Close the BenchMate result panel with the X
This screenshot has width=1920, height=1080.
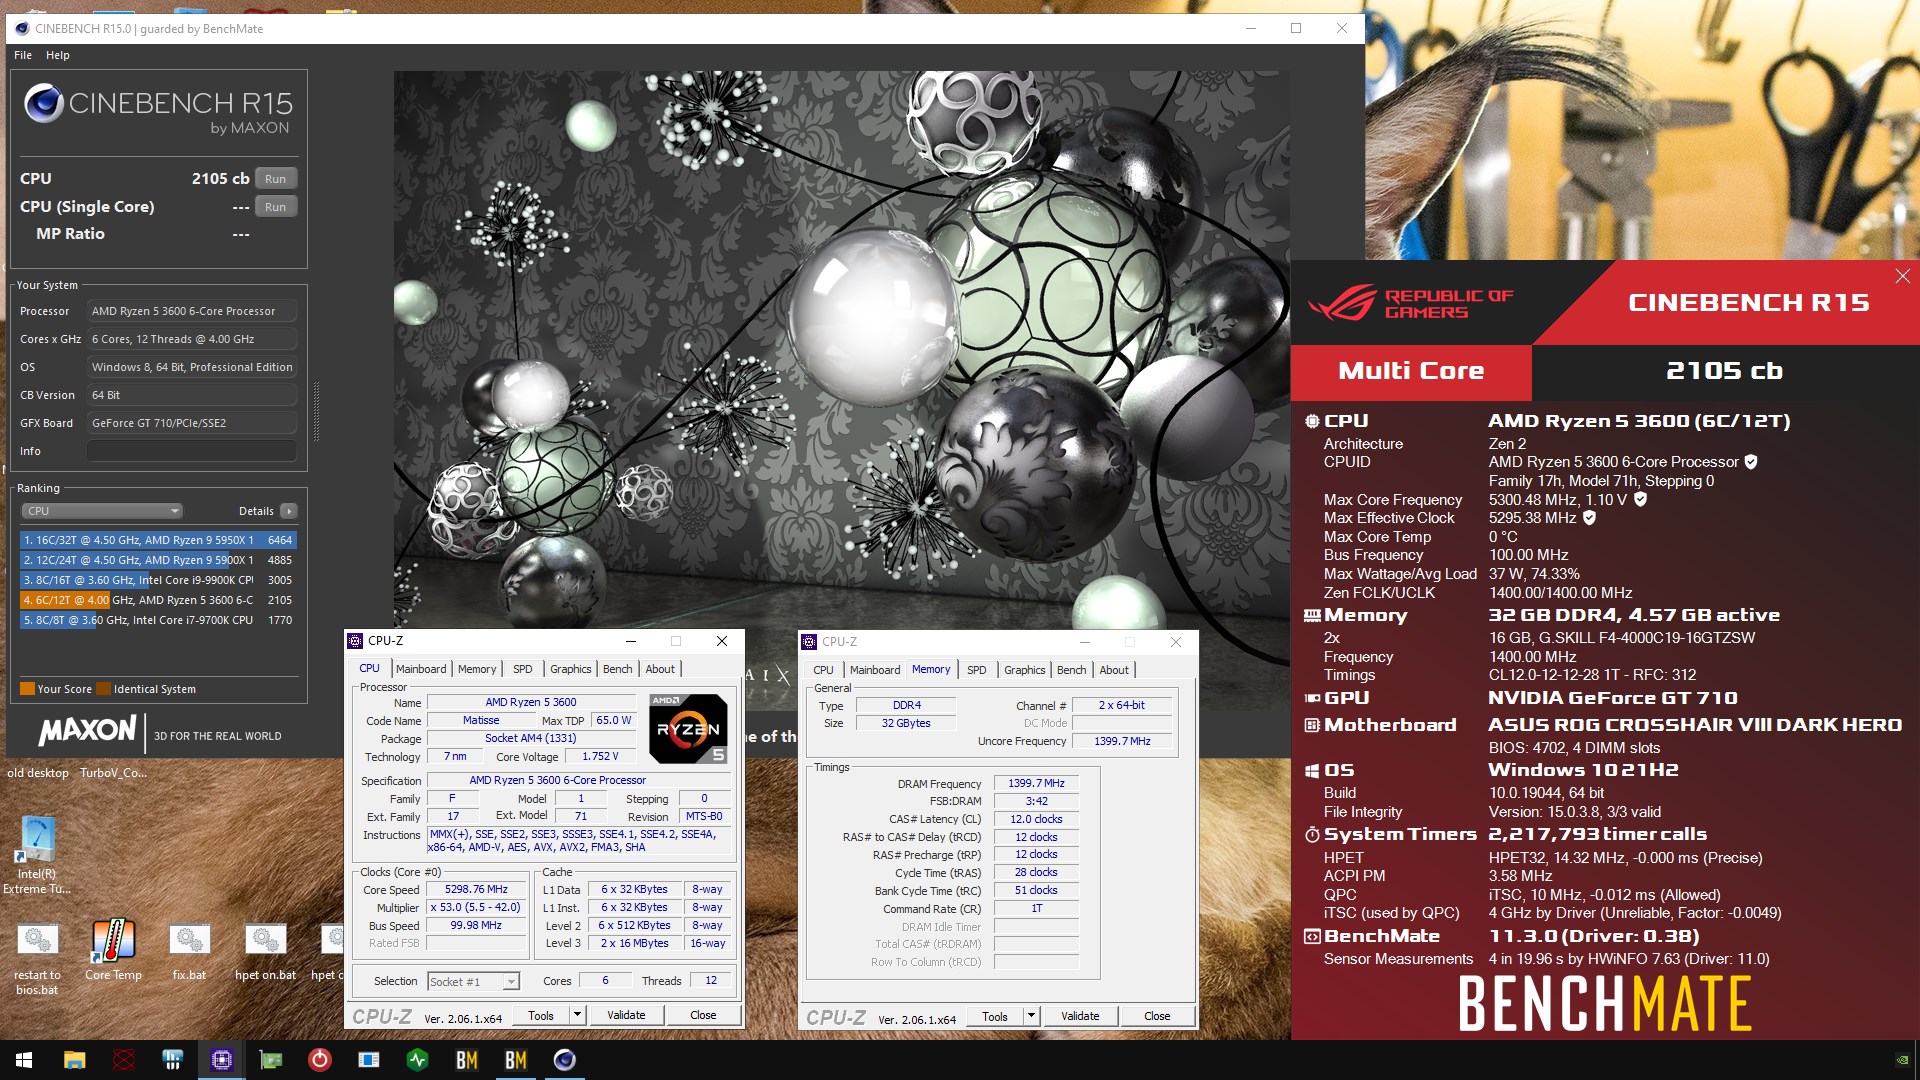tap(1902, 276)
